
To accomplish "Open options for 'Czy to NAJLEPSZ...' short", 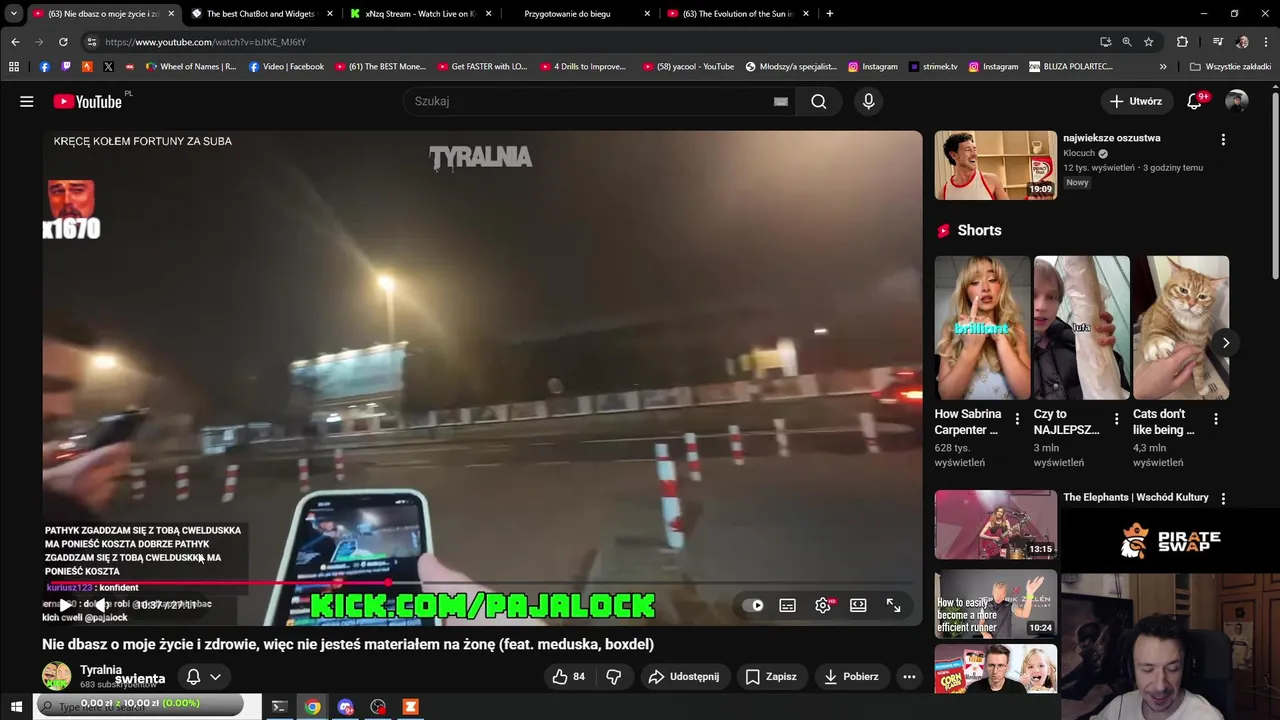I will (x=1116, y=418).
